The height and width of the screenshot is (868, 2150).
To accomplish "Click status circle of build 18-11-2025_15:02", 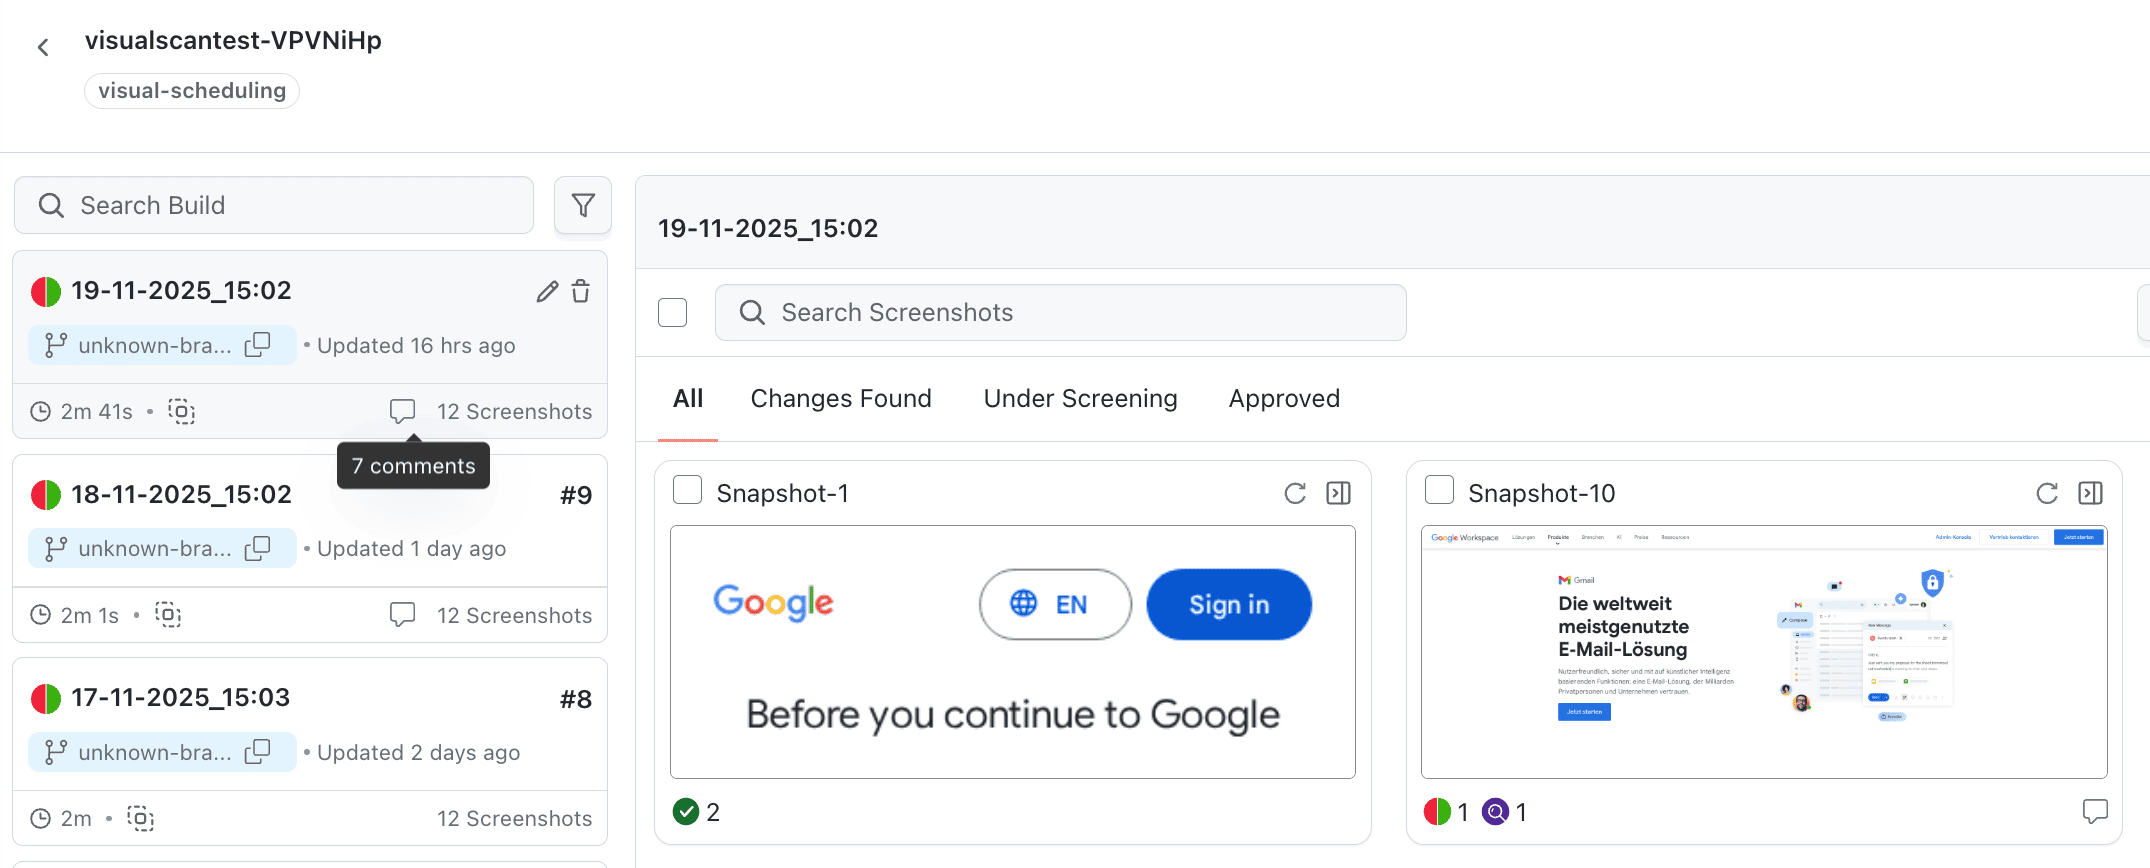I will click(46, 495).
